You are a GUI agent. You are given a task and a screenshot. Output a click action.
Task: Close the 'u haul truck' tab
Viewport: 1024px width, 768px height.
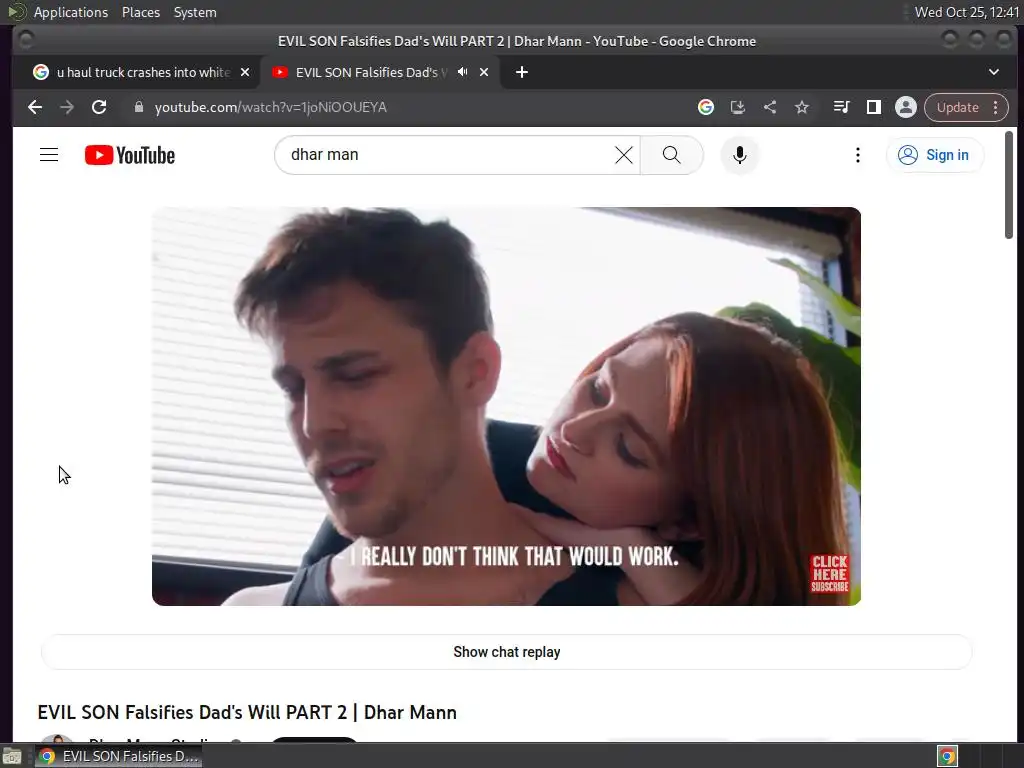pos(245,72)
